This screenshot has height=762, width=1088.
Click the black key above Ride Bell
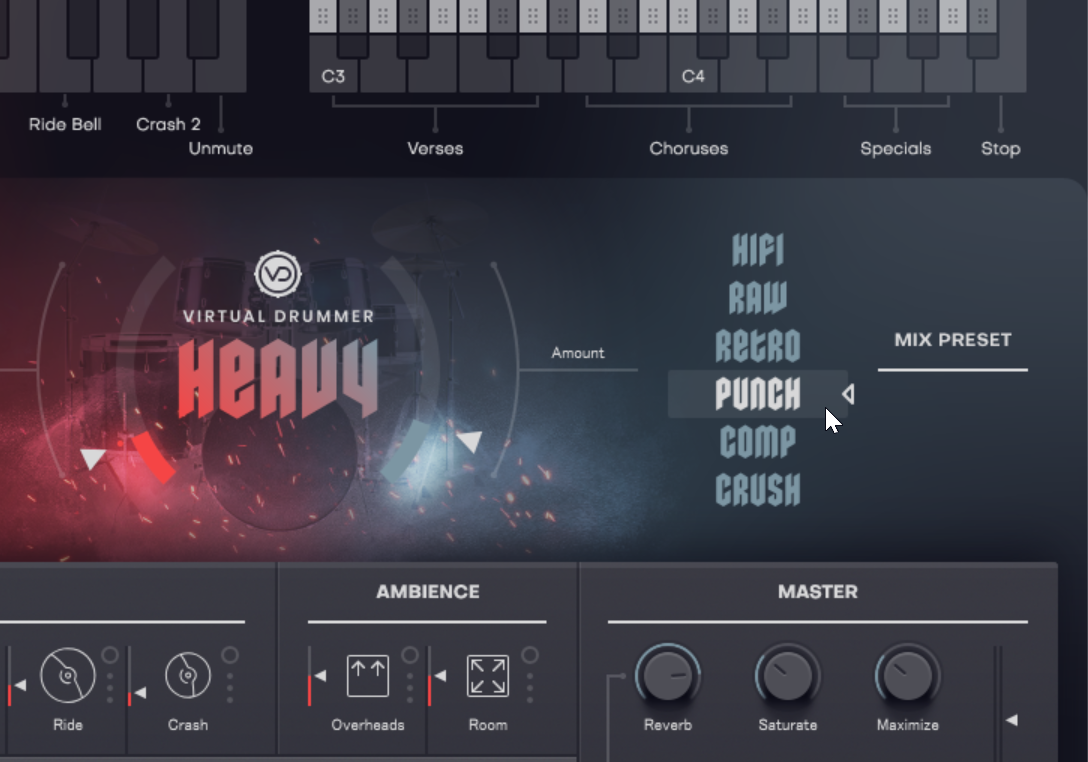[83, 28]
